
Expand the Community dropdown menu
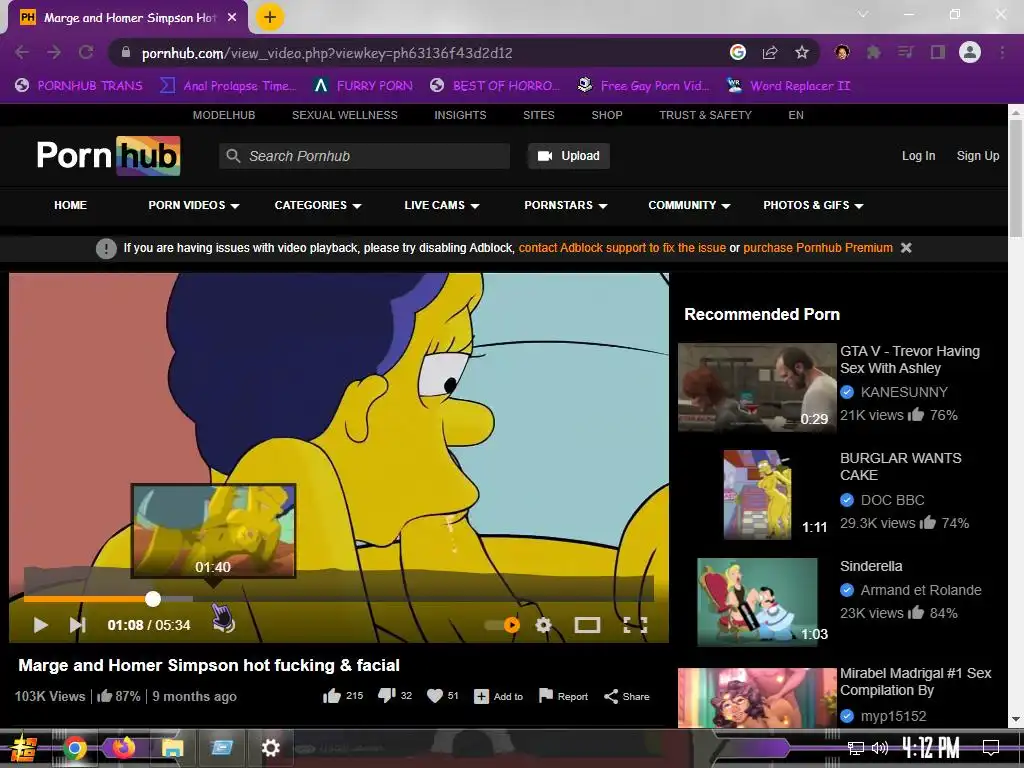(x=689, y=205)
